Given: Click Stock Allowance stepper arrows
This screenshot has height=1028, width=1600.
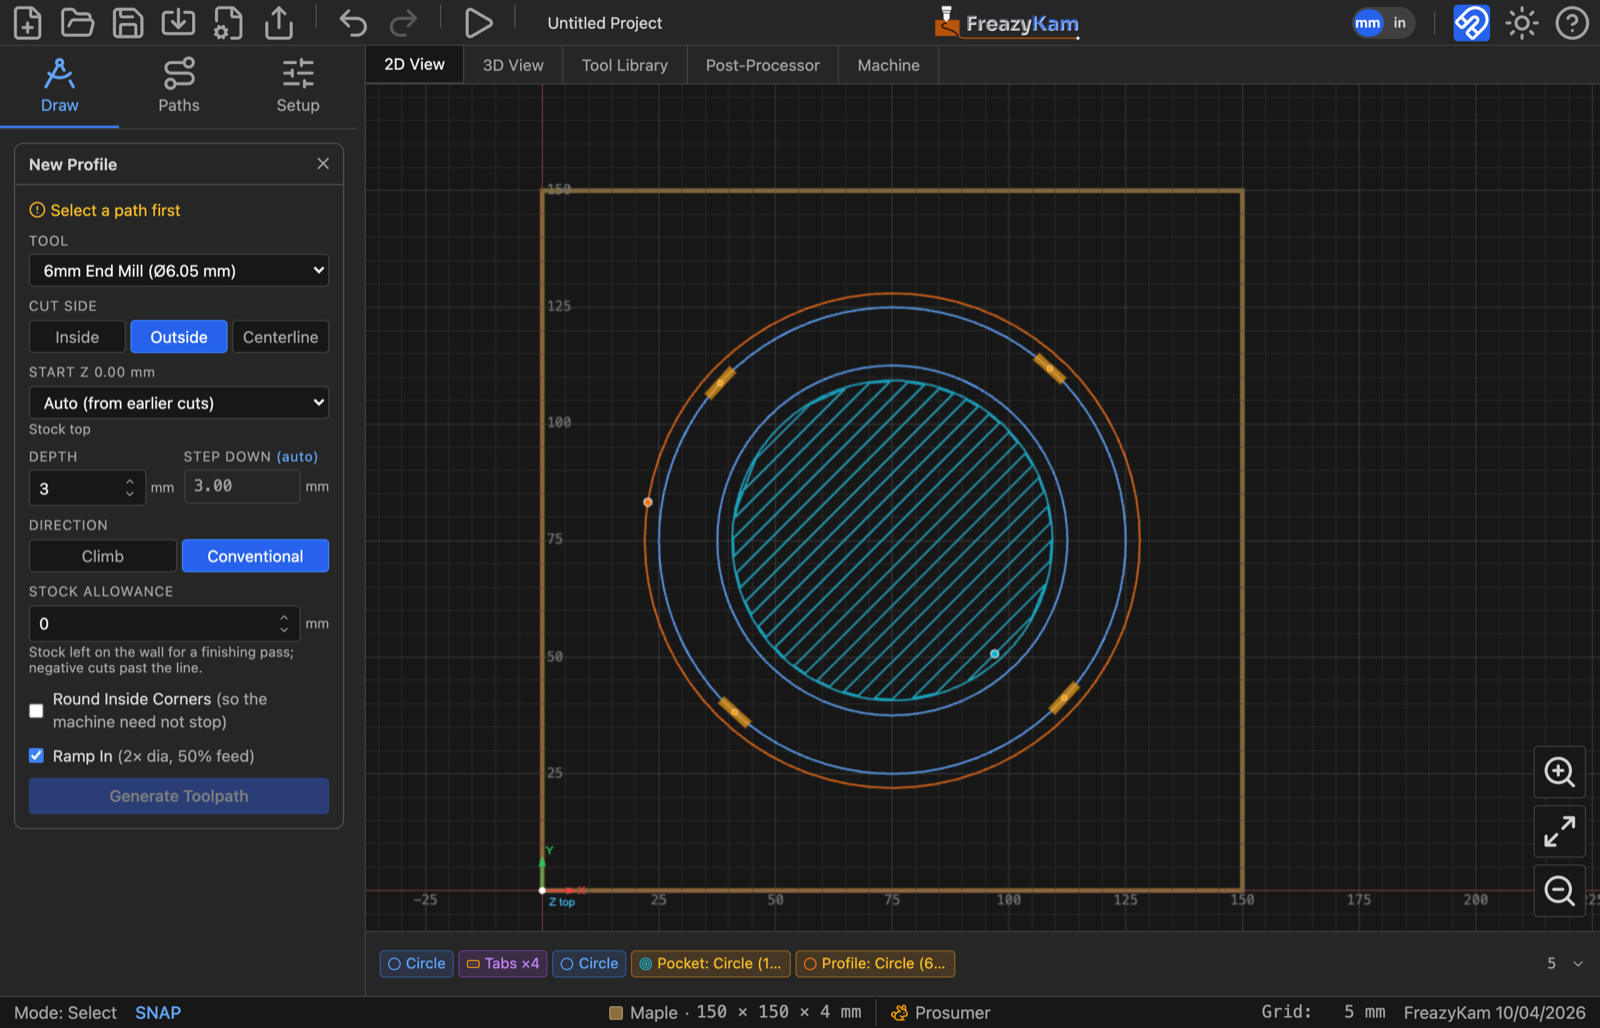Looking at the screenshot, I should (x=284, y=623).
